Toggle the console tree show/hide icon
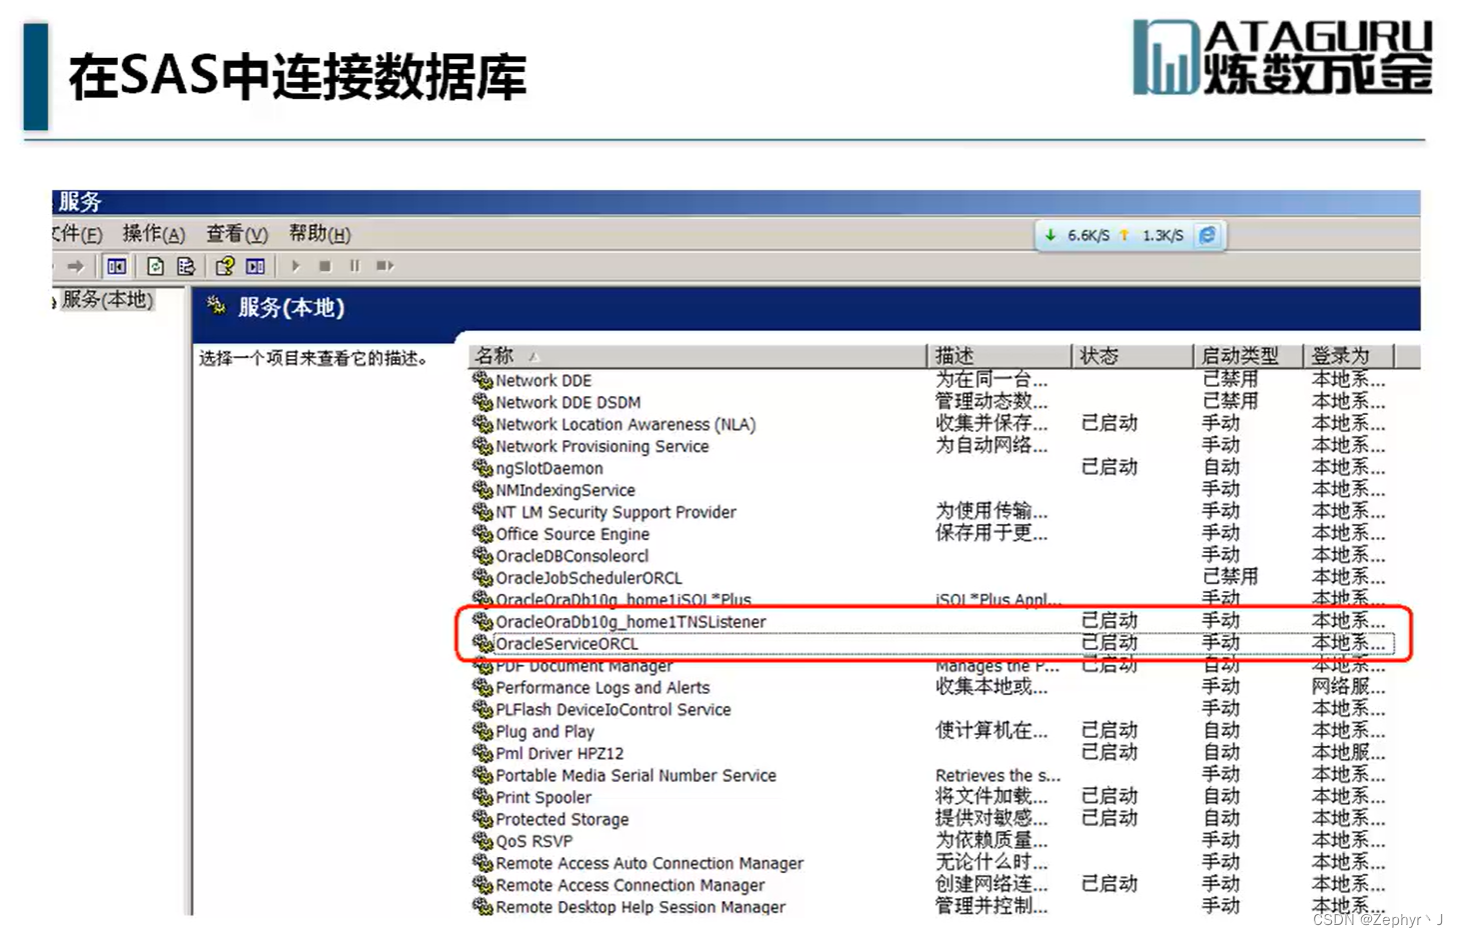This screenshot has width=1458, height=937. coord(115,266)
